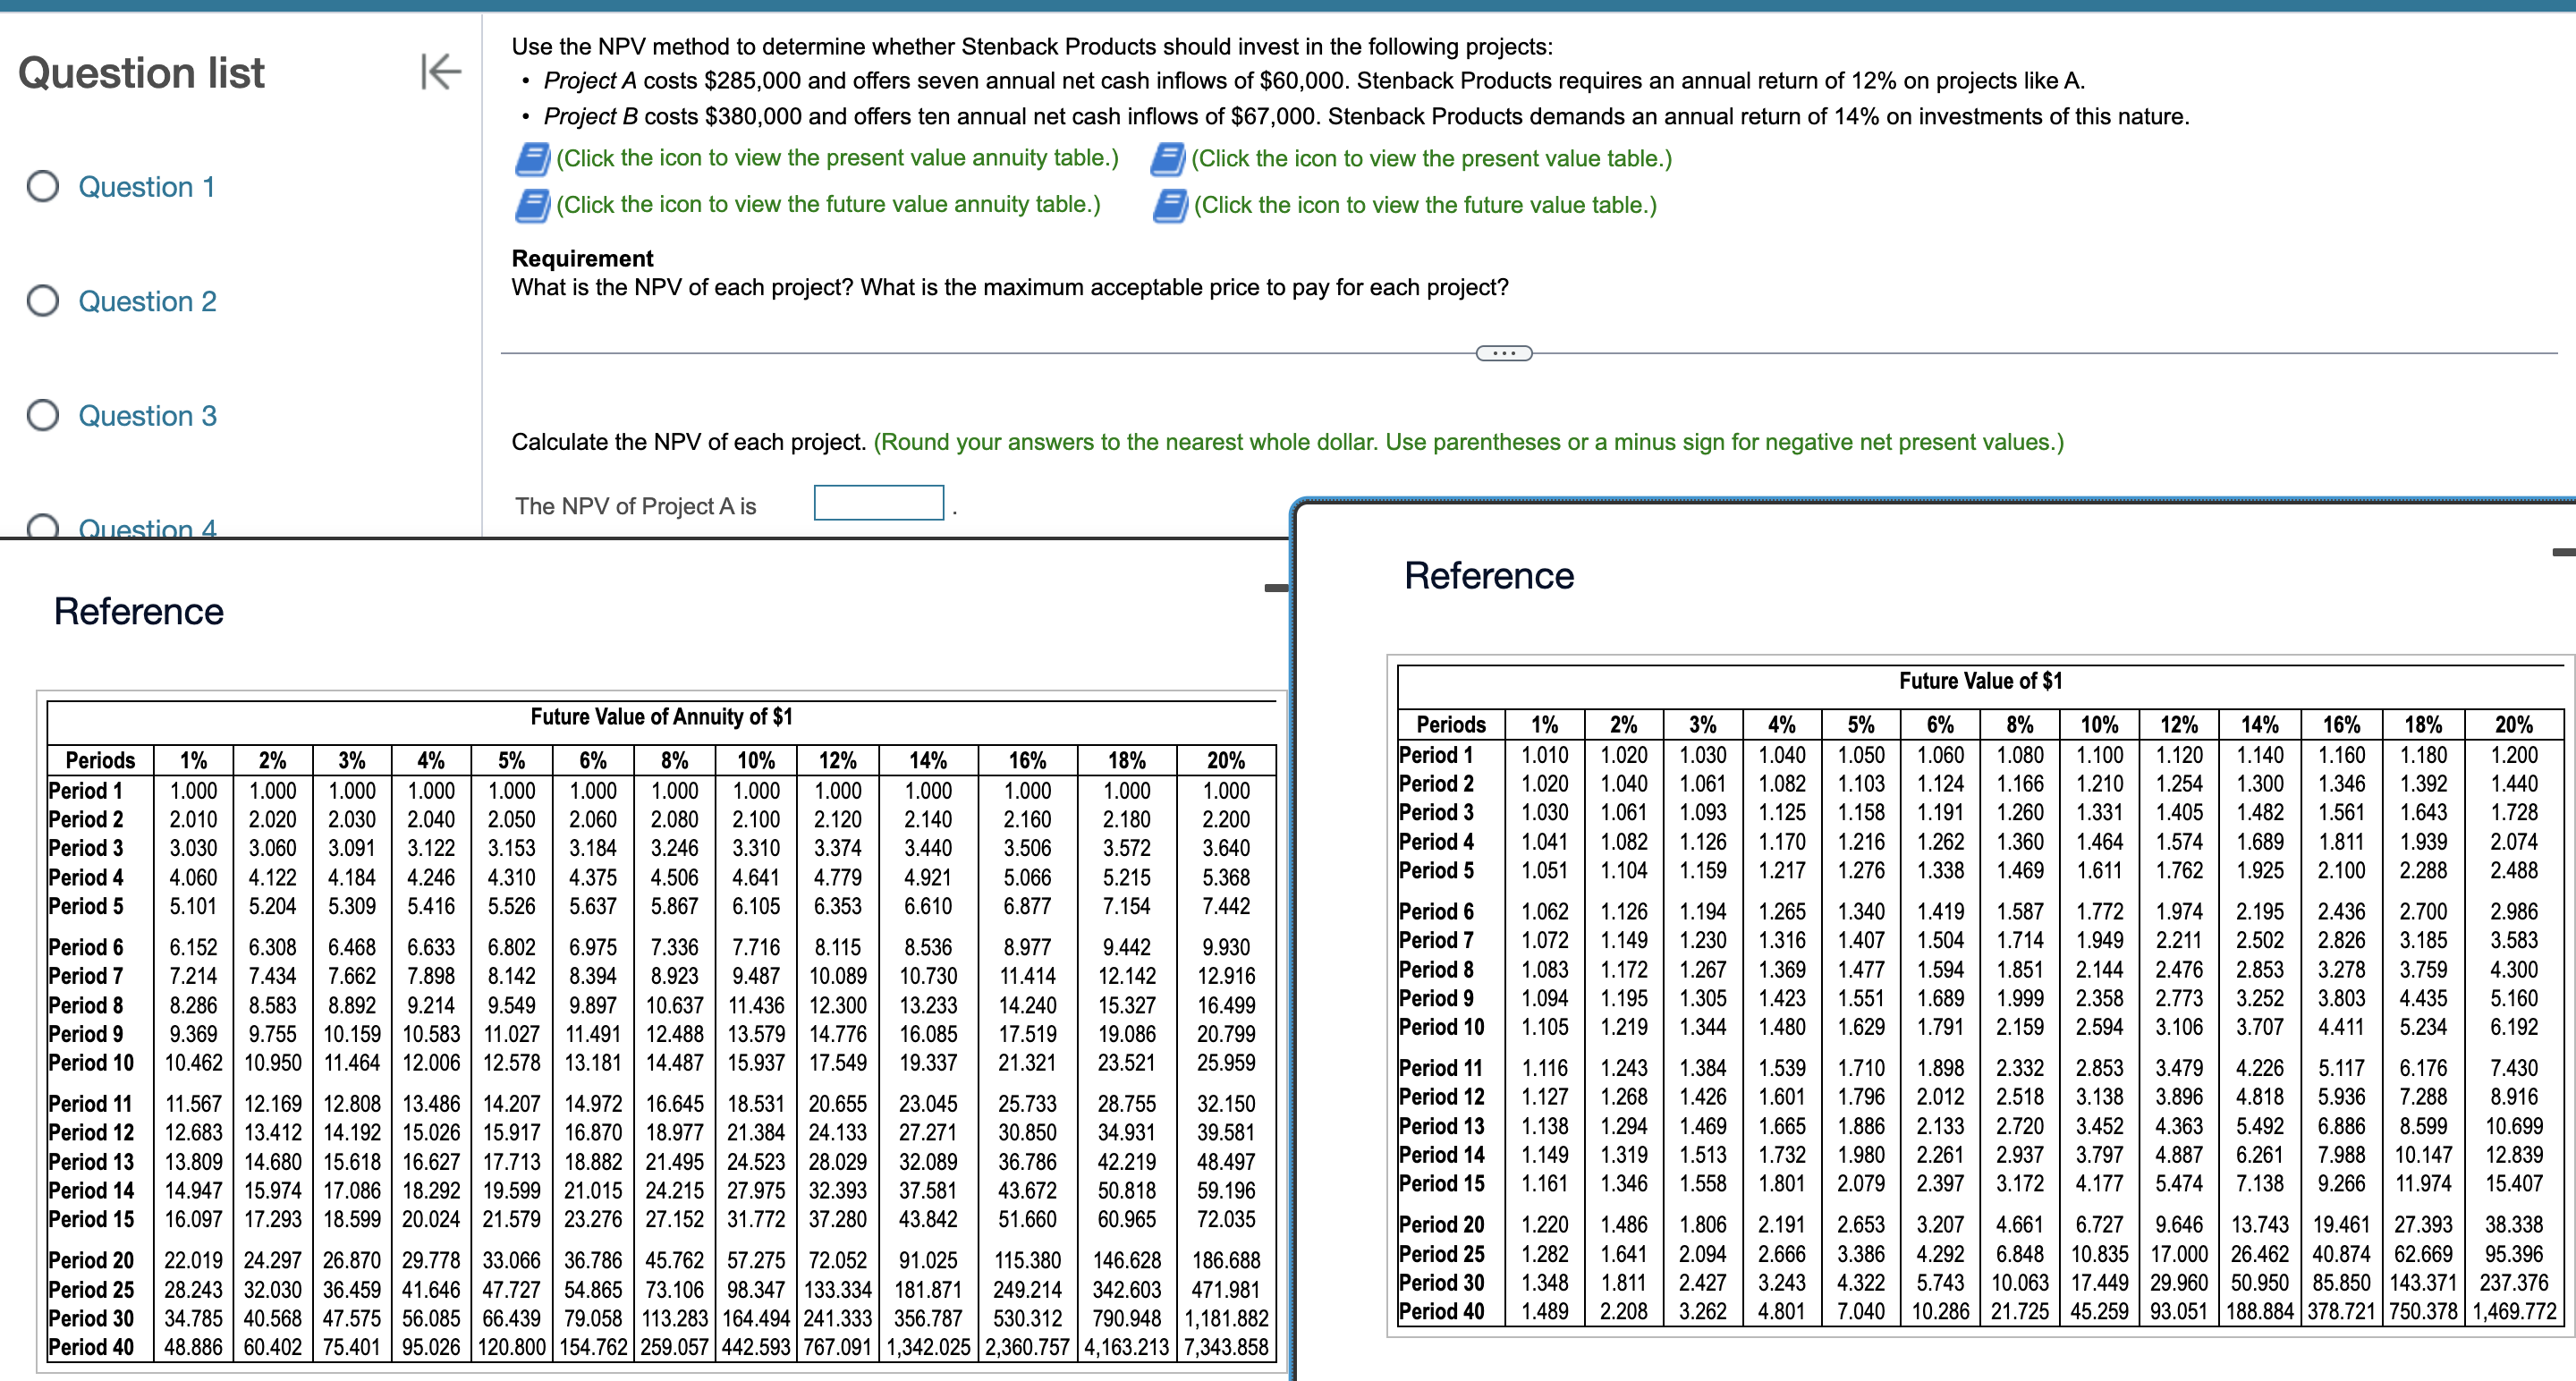Click the Future Value of Annuity table title

(661, 717)
